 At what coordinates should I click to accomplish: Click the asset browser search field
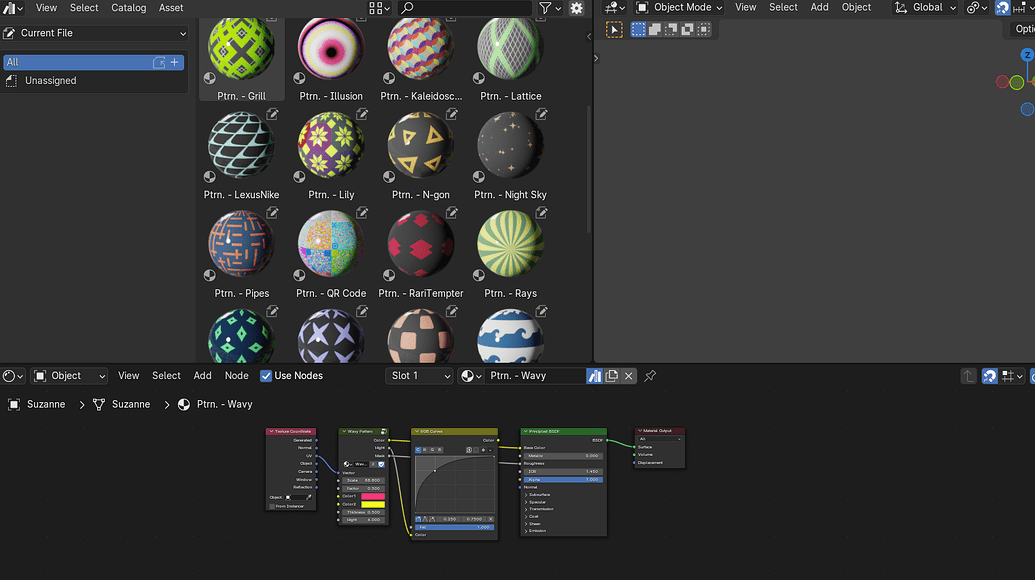(x=465, y=8)
